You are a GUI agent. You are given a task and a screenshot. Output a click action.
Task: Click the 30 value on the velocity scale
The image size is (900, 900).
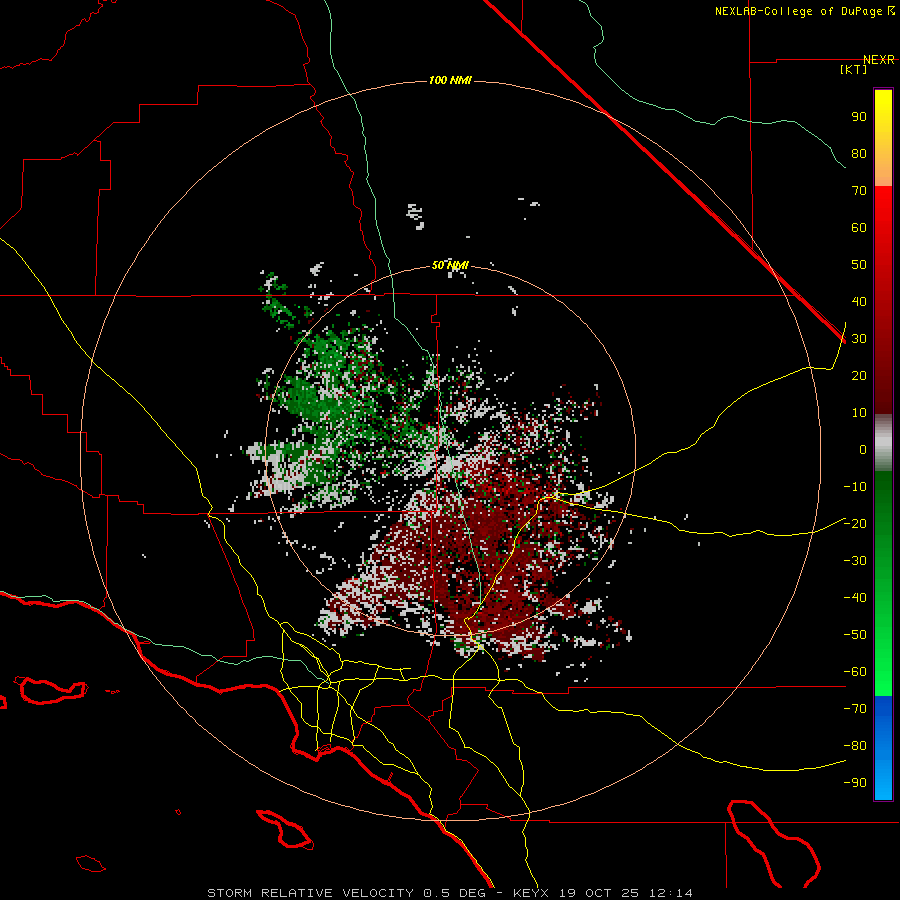coord(859,339)
